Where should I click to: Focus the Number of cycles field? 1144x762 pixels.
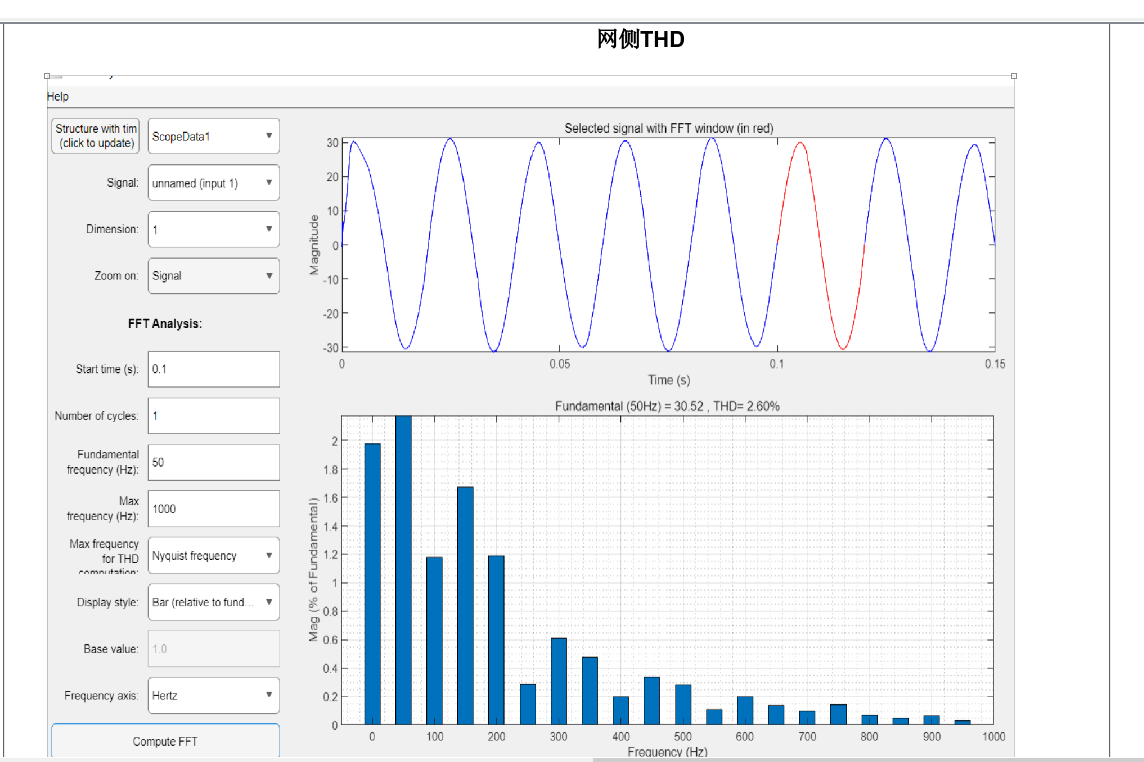coord(213,416)
